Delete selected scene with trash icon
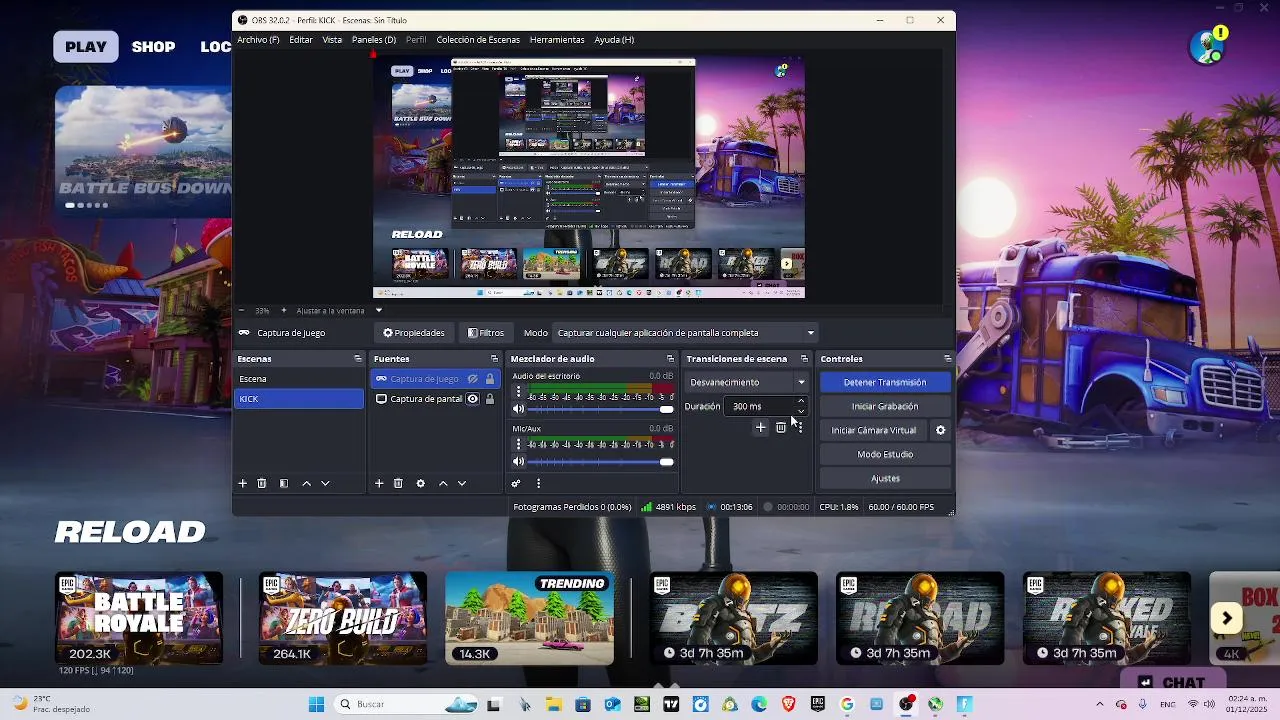 point(262,483)
